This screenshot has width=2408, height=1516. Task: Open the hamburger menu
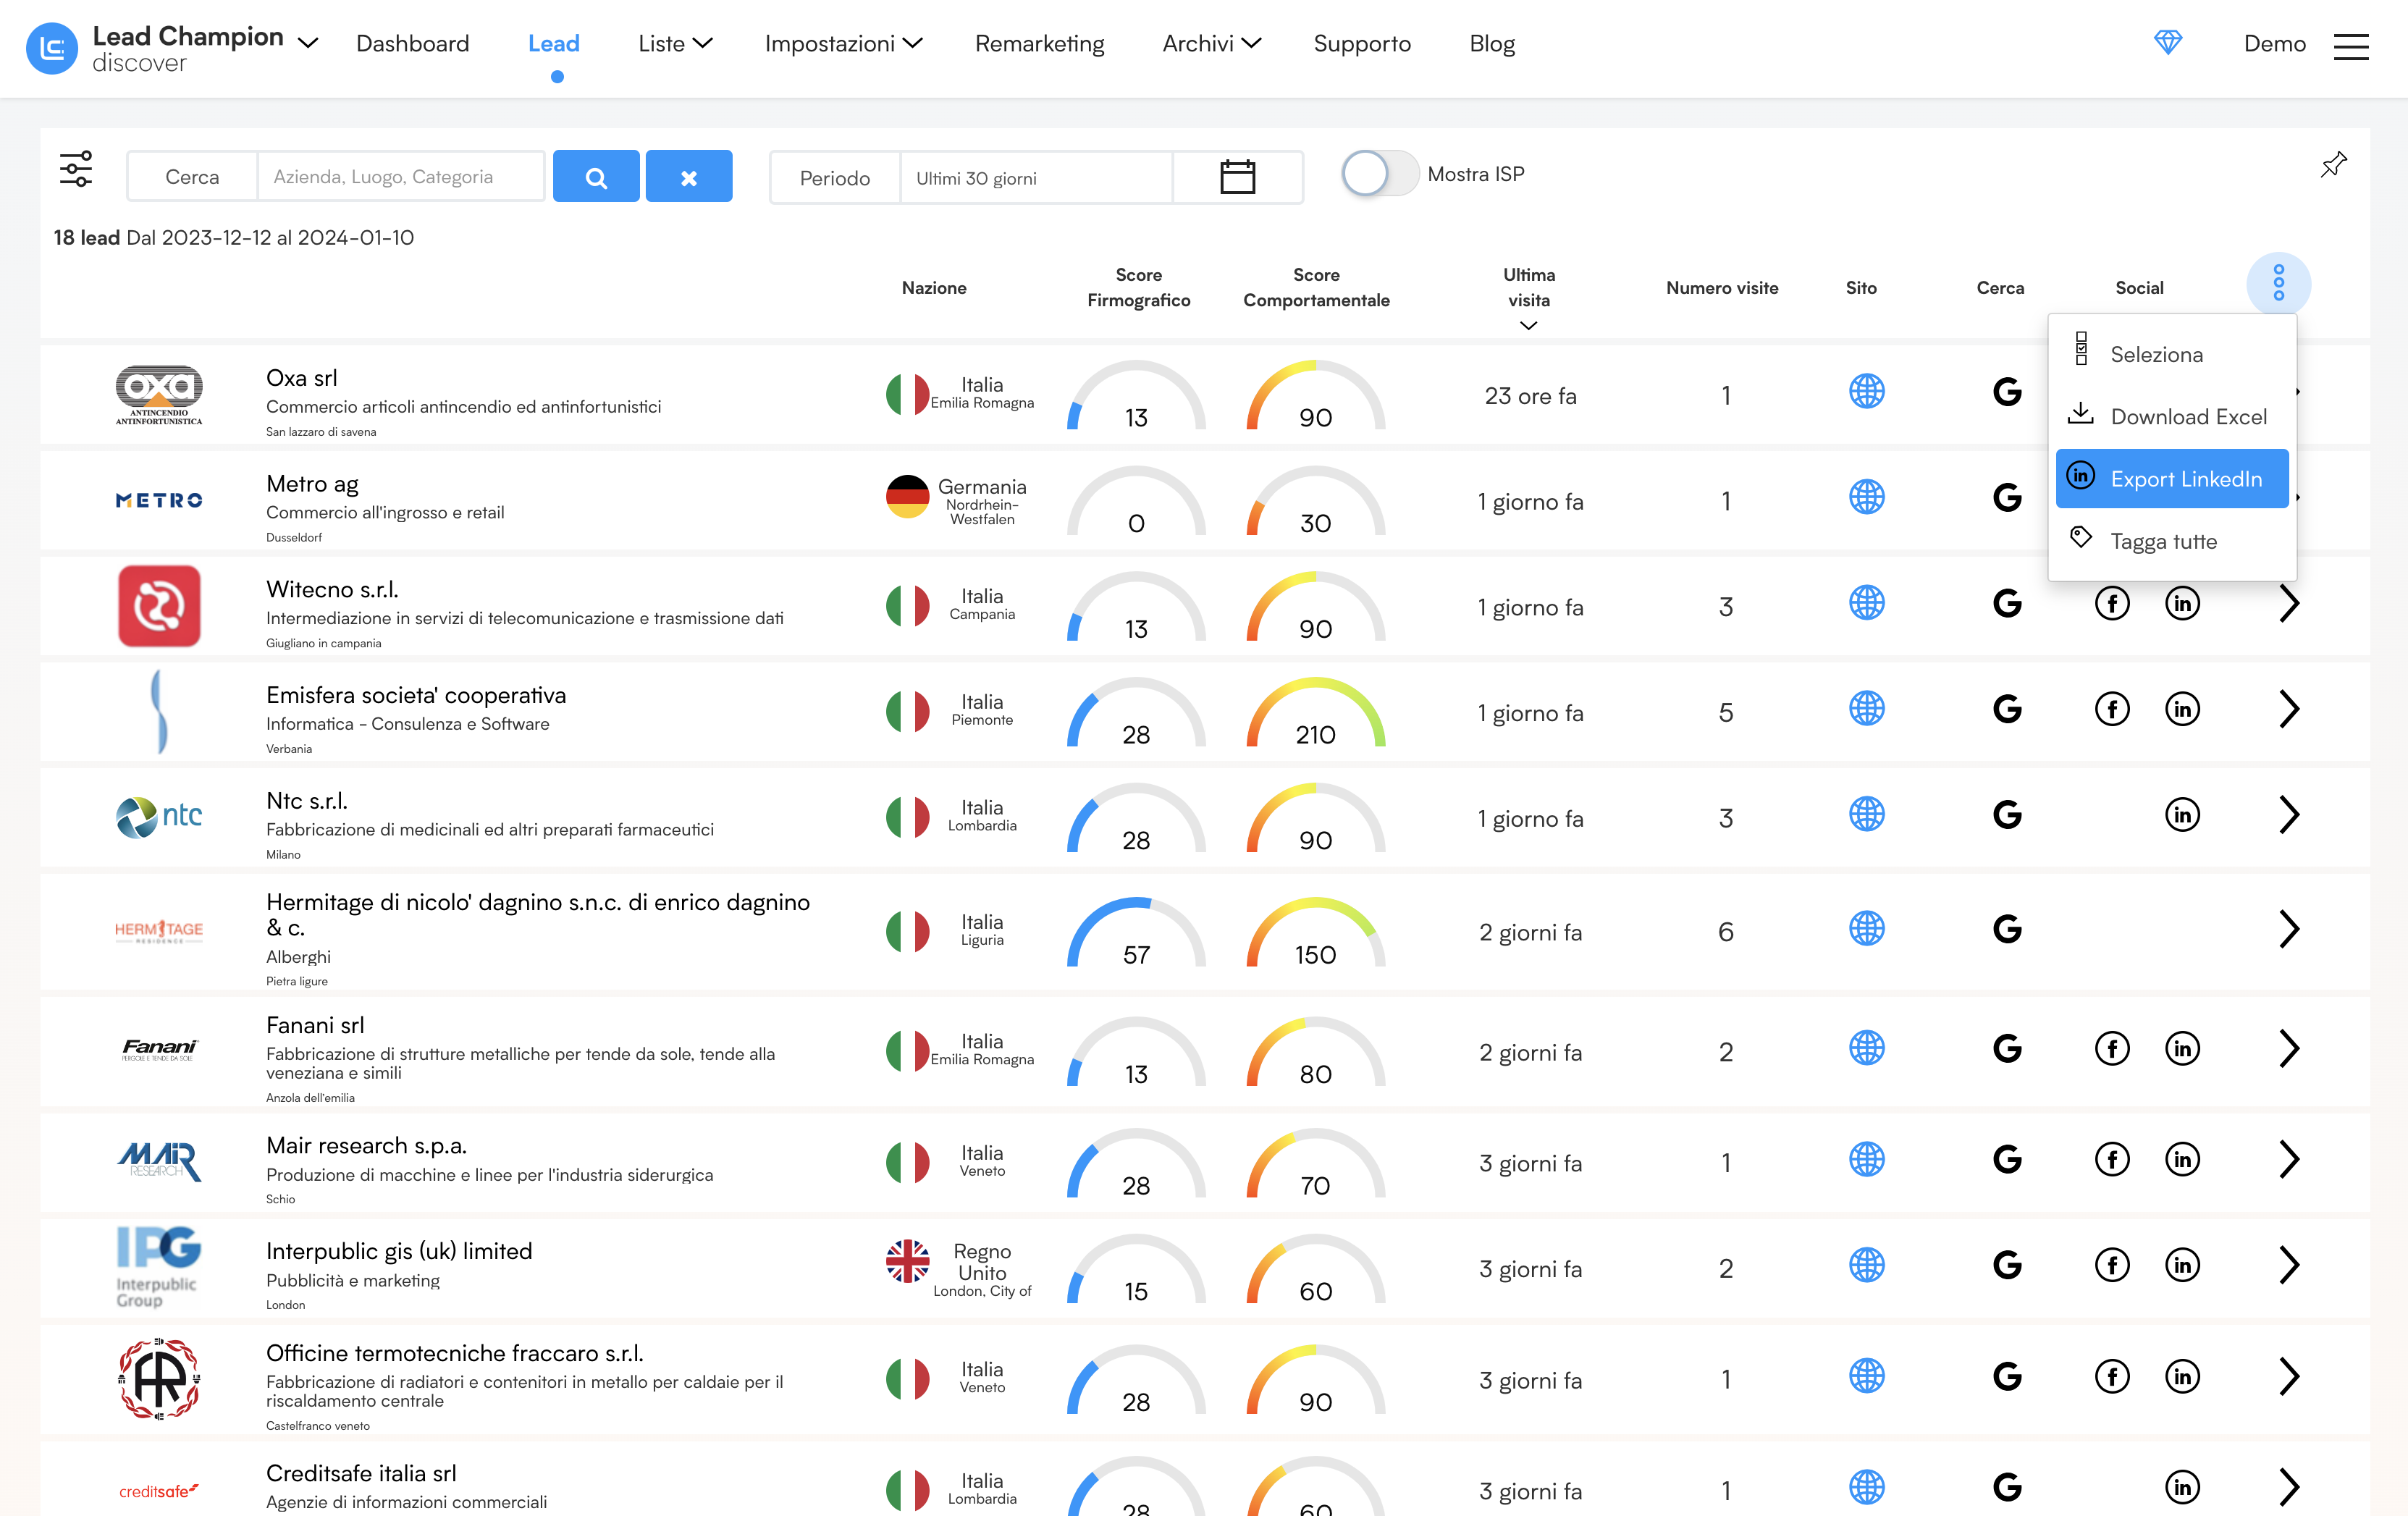(2351, 46)
